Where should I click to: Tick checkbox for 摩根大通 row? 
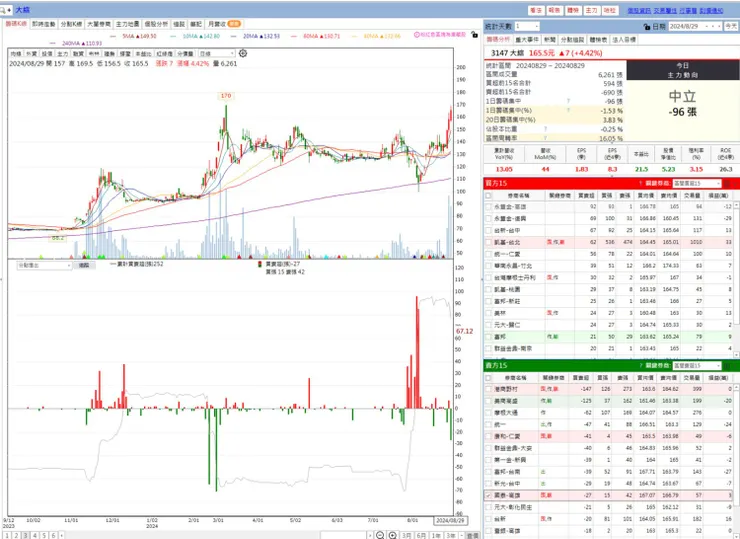(488, 413)
